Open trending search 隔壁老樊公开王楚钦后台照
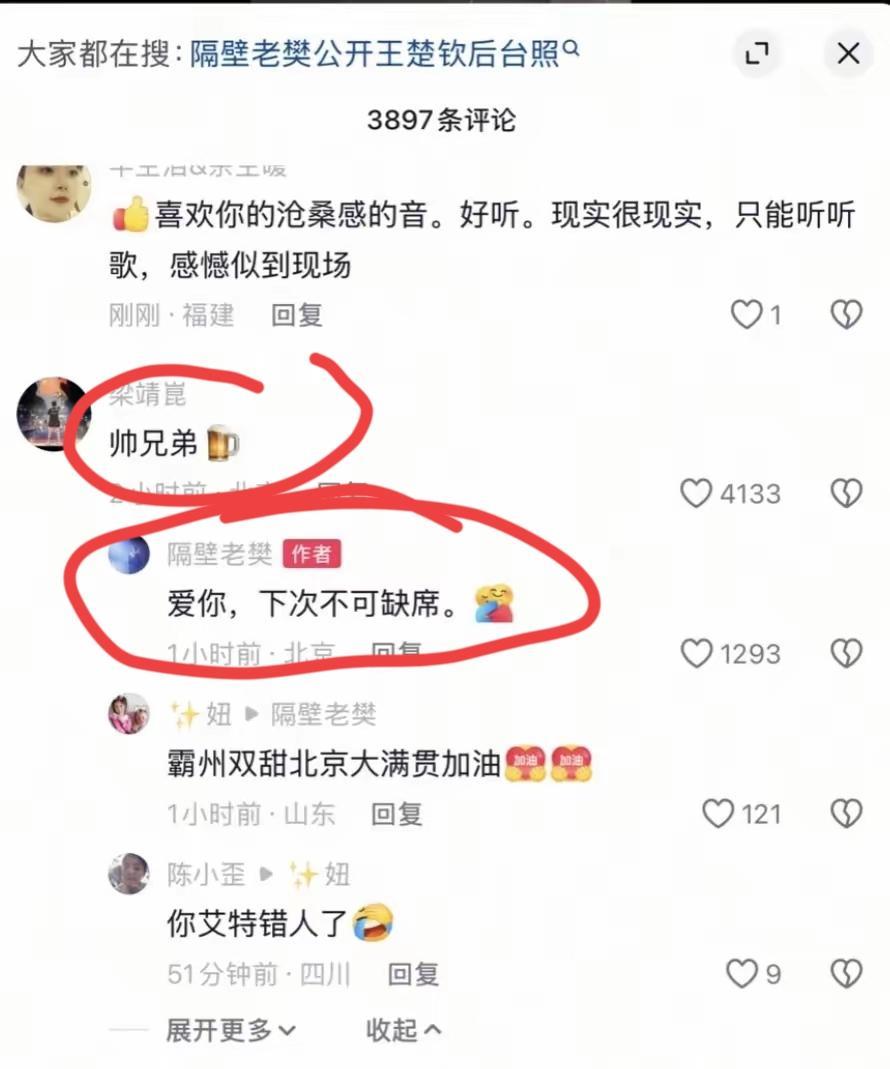This screenshot has width=890, height=1069. click(374, 53)
